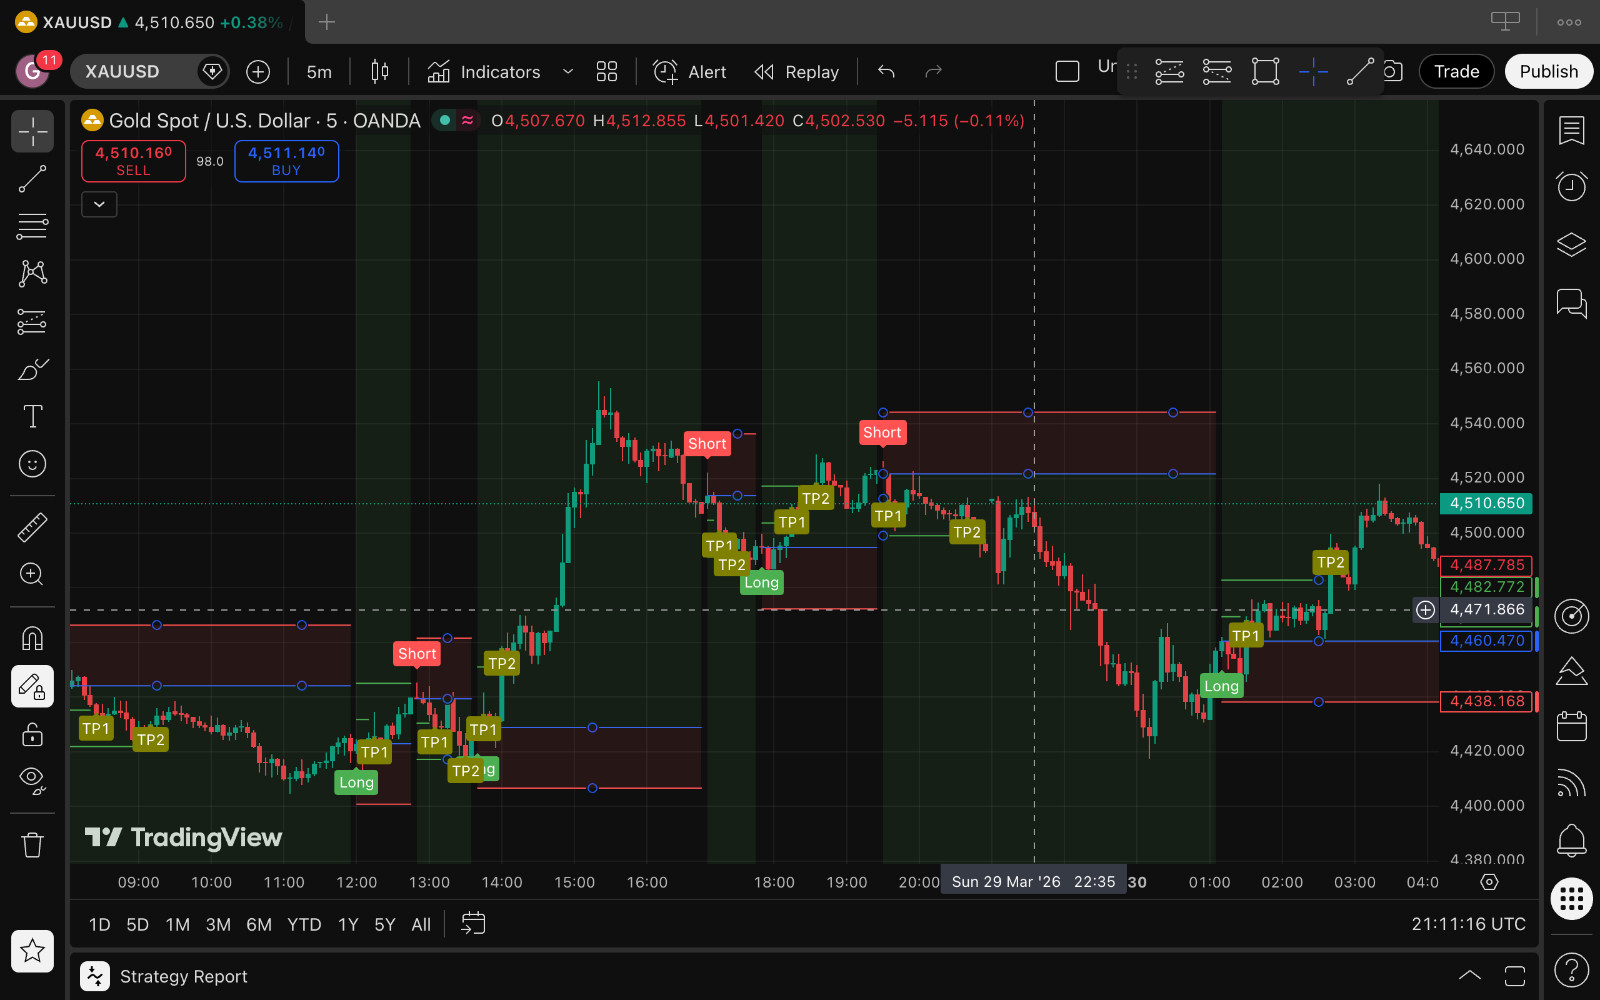Open the XAUUSD symbol search
The width and height of the screenshot is (1600, 1000).
click(150, 72)
